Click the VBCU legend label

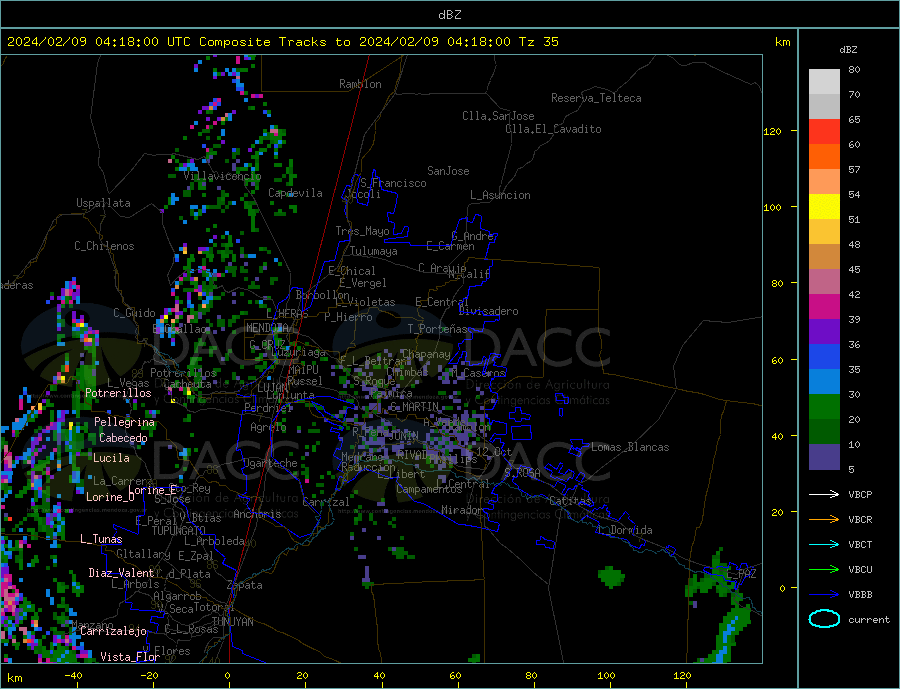point(860,570)
